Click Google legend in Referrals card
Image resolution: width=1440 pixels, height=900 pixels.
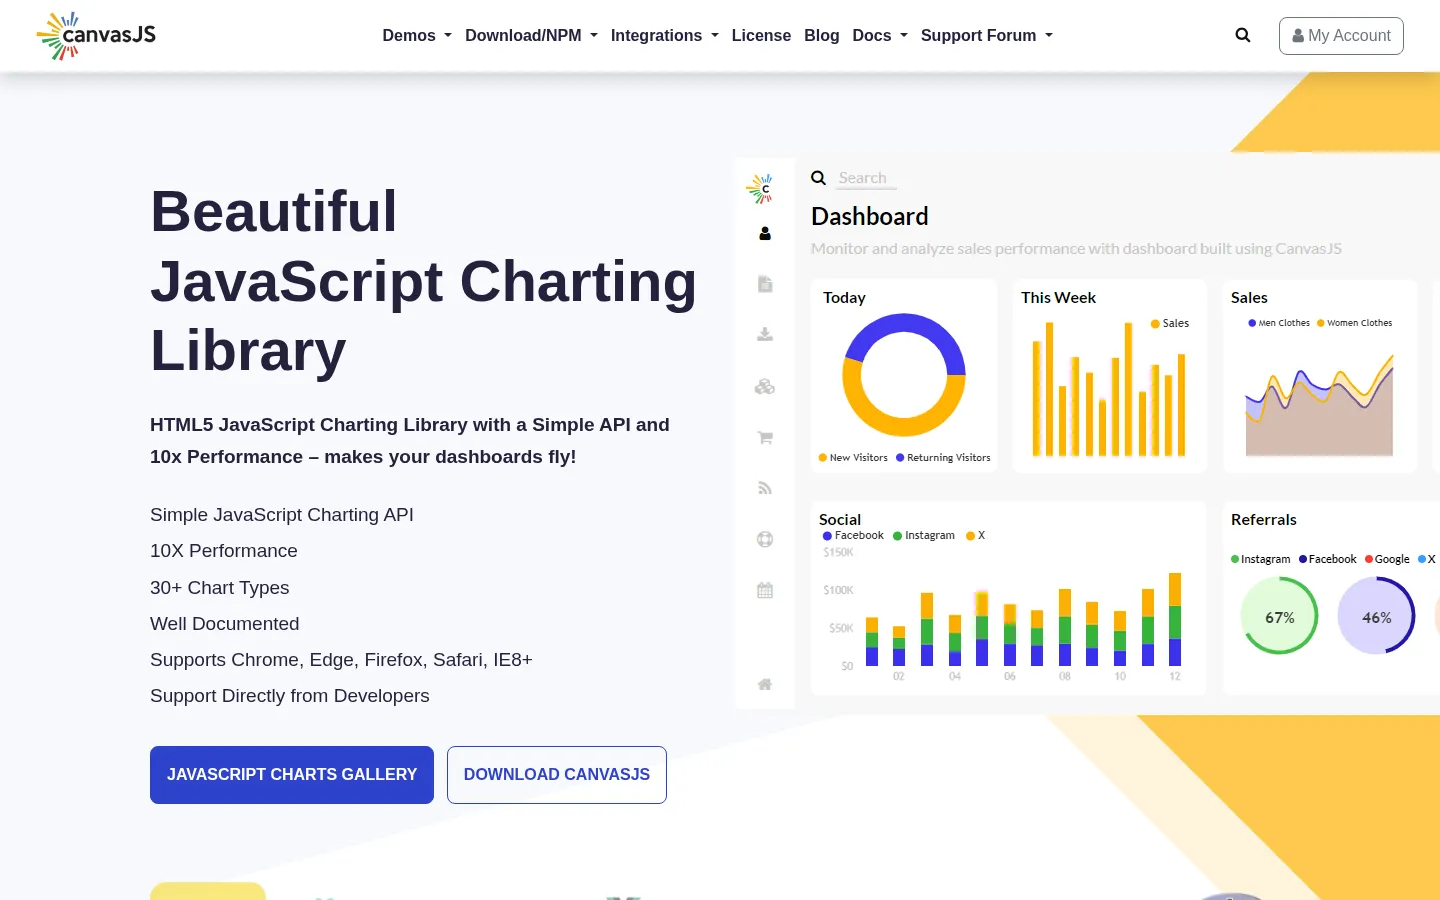(1387, 559)
